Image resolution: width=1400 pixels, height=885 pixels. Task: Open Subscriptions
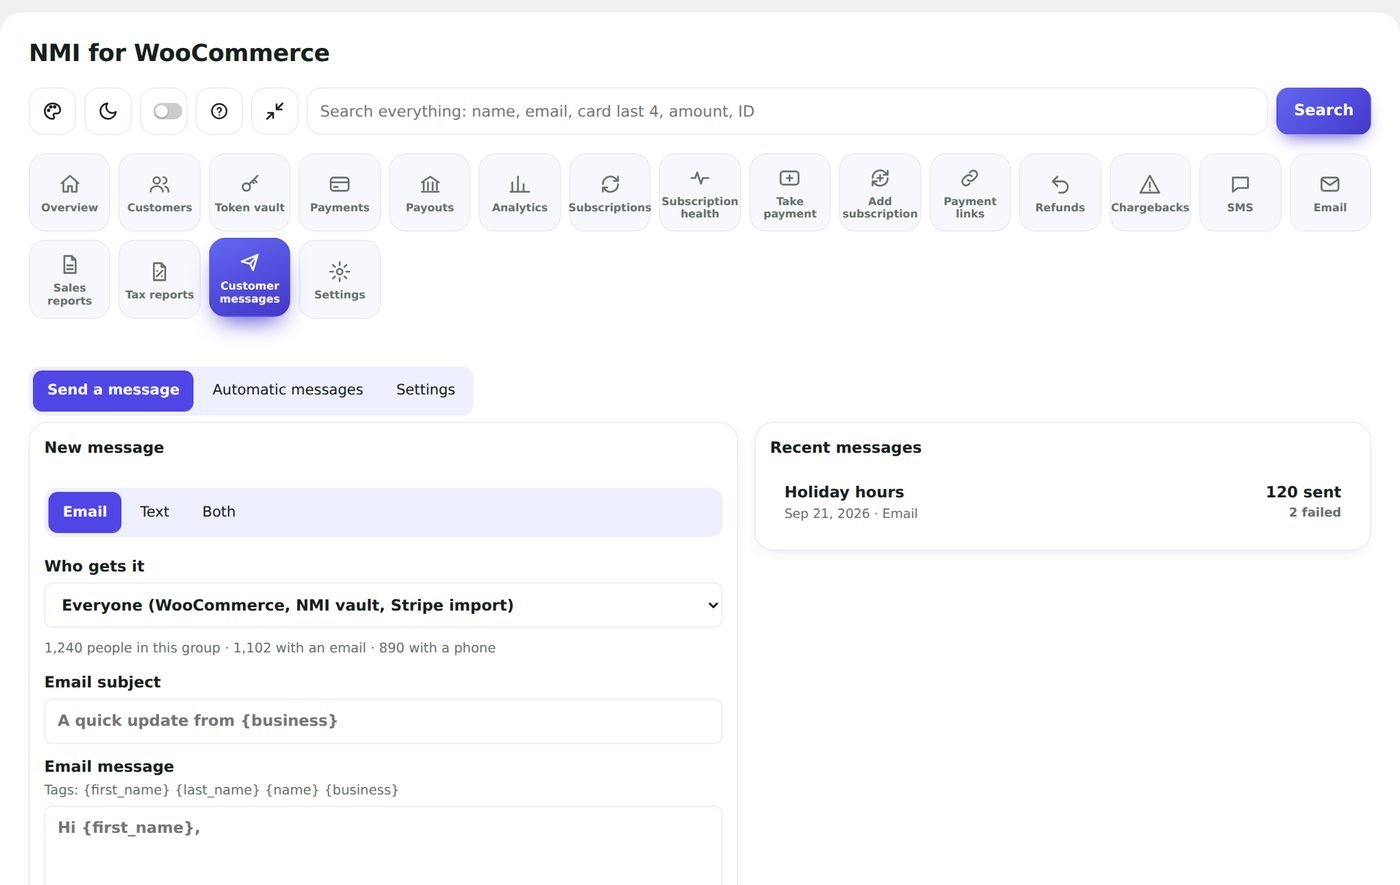[x=610, y=193]
